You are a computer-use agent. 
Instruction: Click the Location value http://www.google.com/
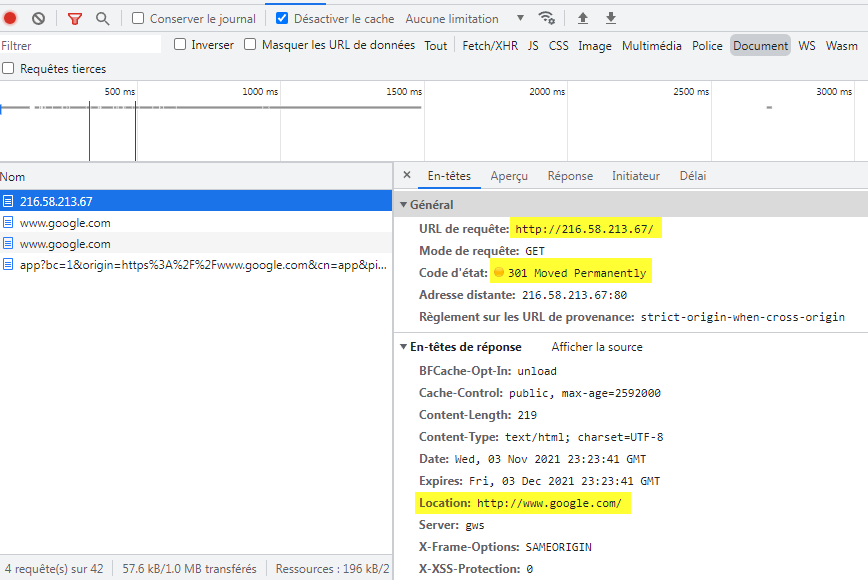[549, 503]
